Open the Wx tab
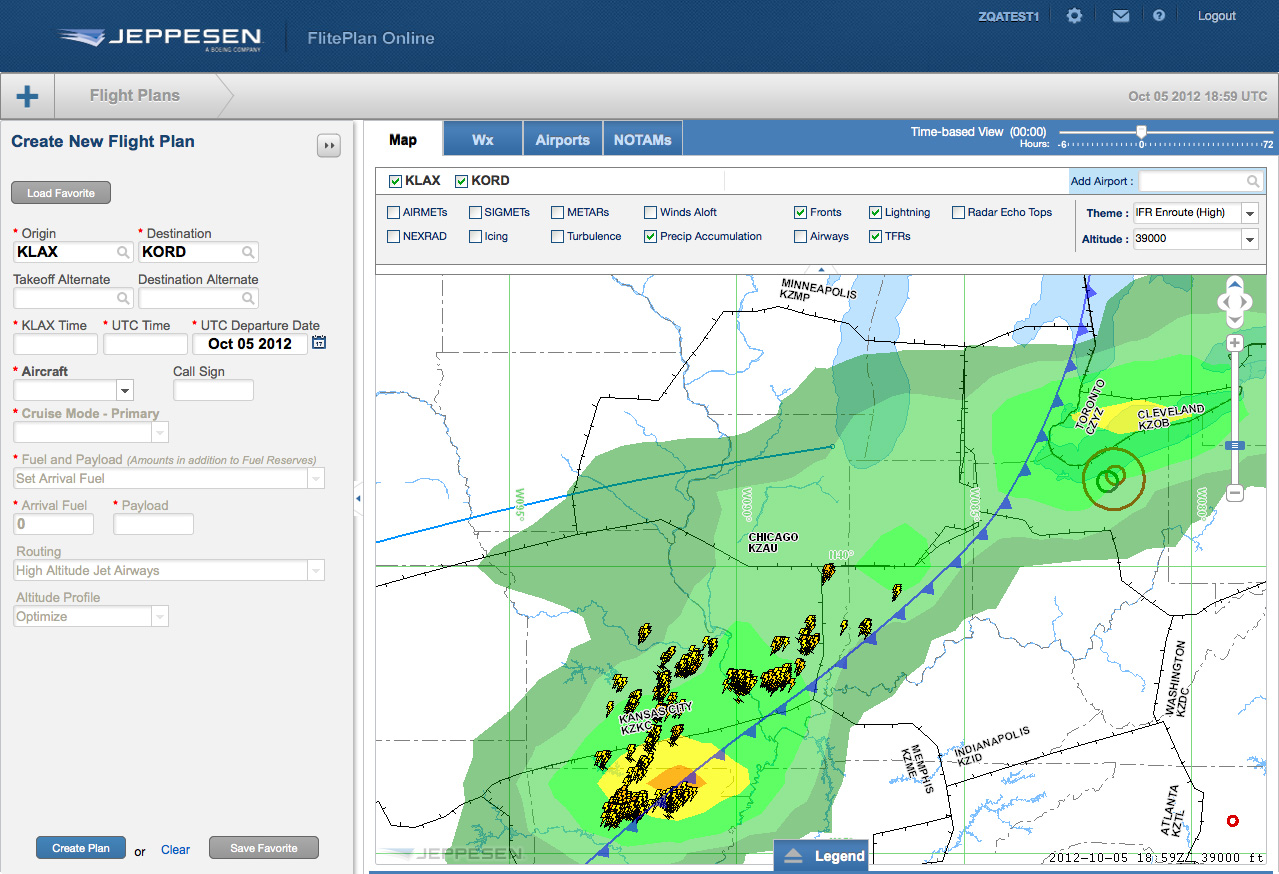 [x=482, y=138]
